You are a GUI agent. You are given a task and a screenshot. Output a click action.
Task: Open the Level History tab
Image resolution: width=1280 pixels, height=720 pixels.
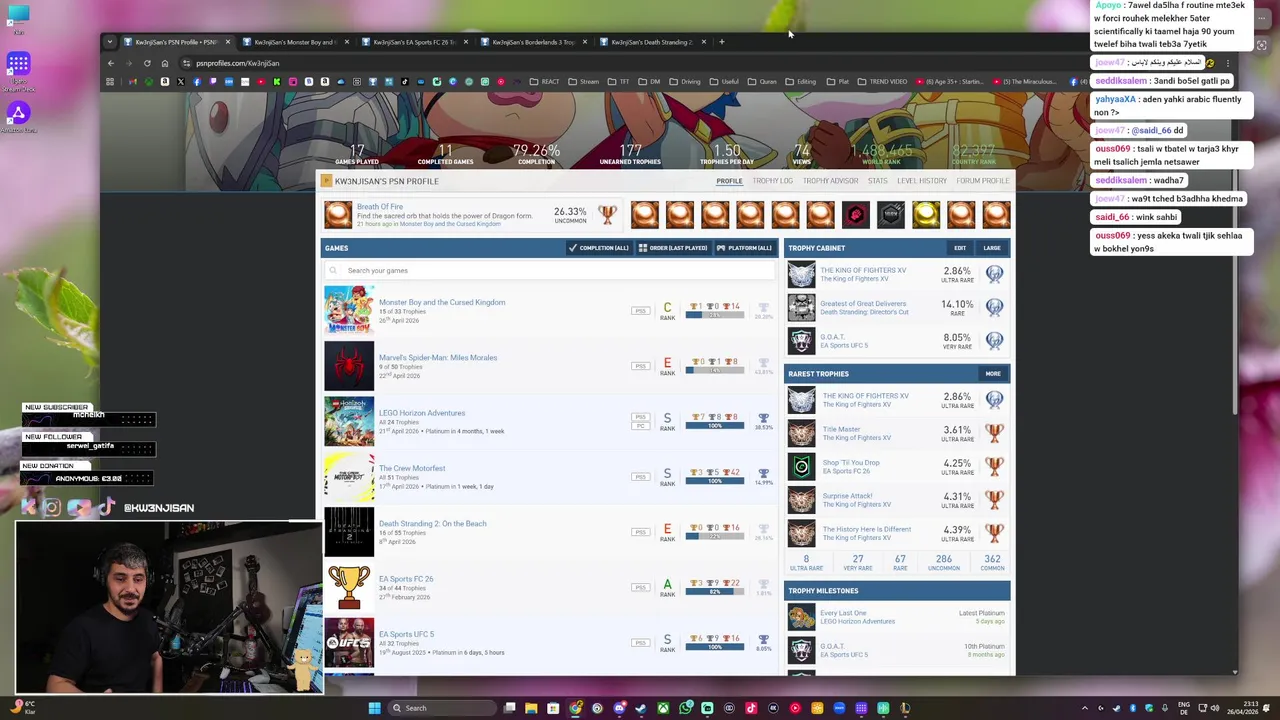click(922, 181)
